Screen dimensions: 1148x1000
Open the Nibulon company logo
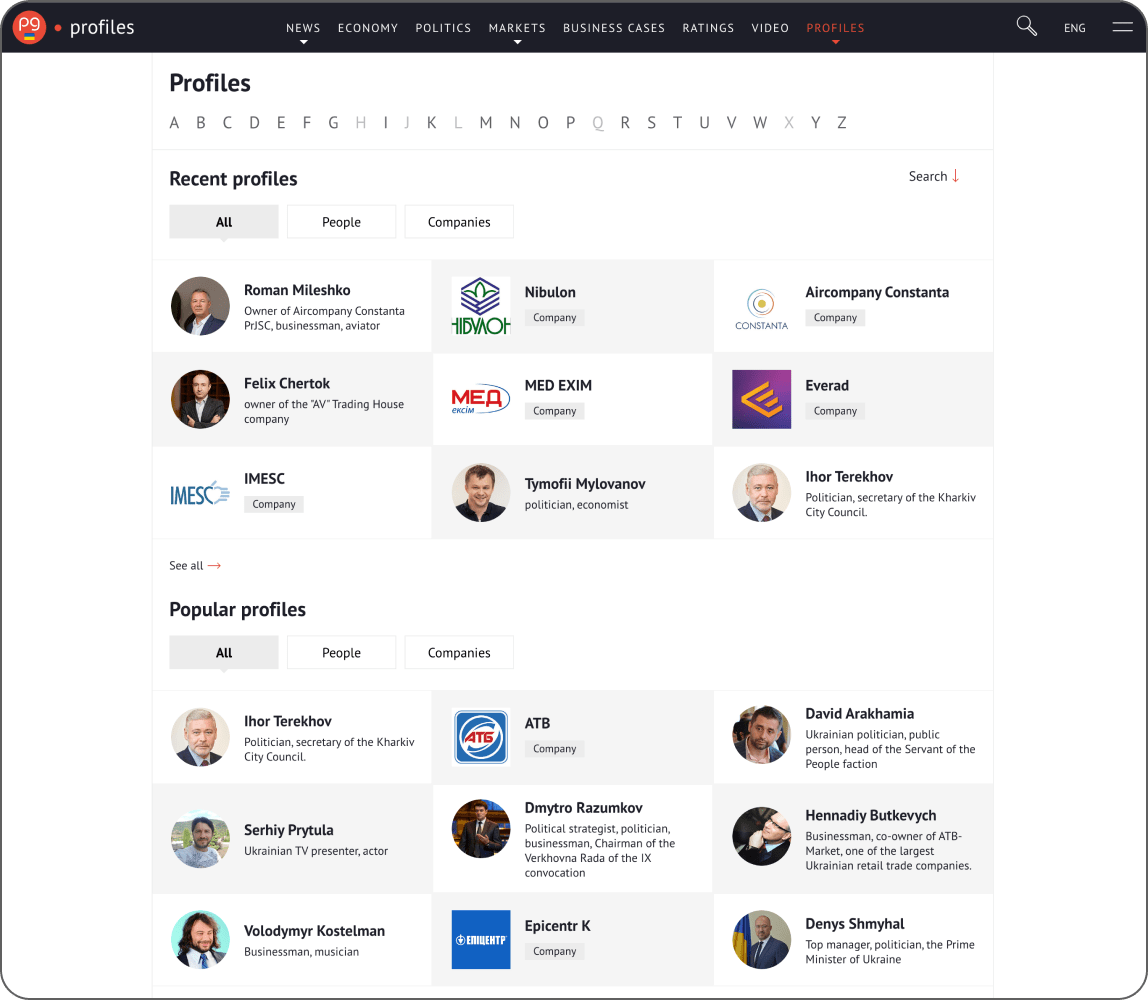tap(480, 306)
